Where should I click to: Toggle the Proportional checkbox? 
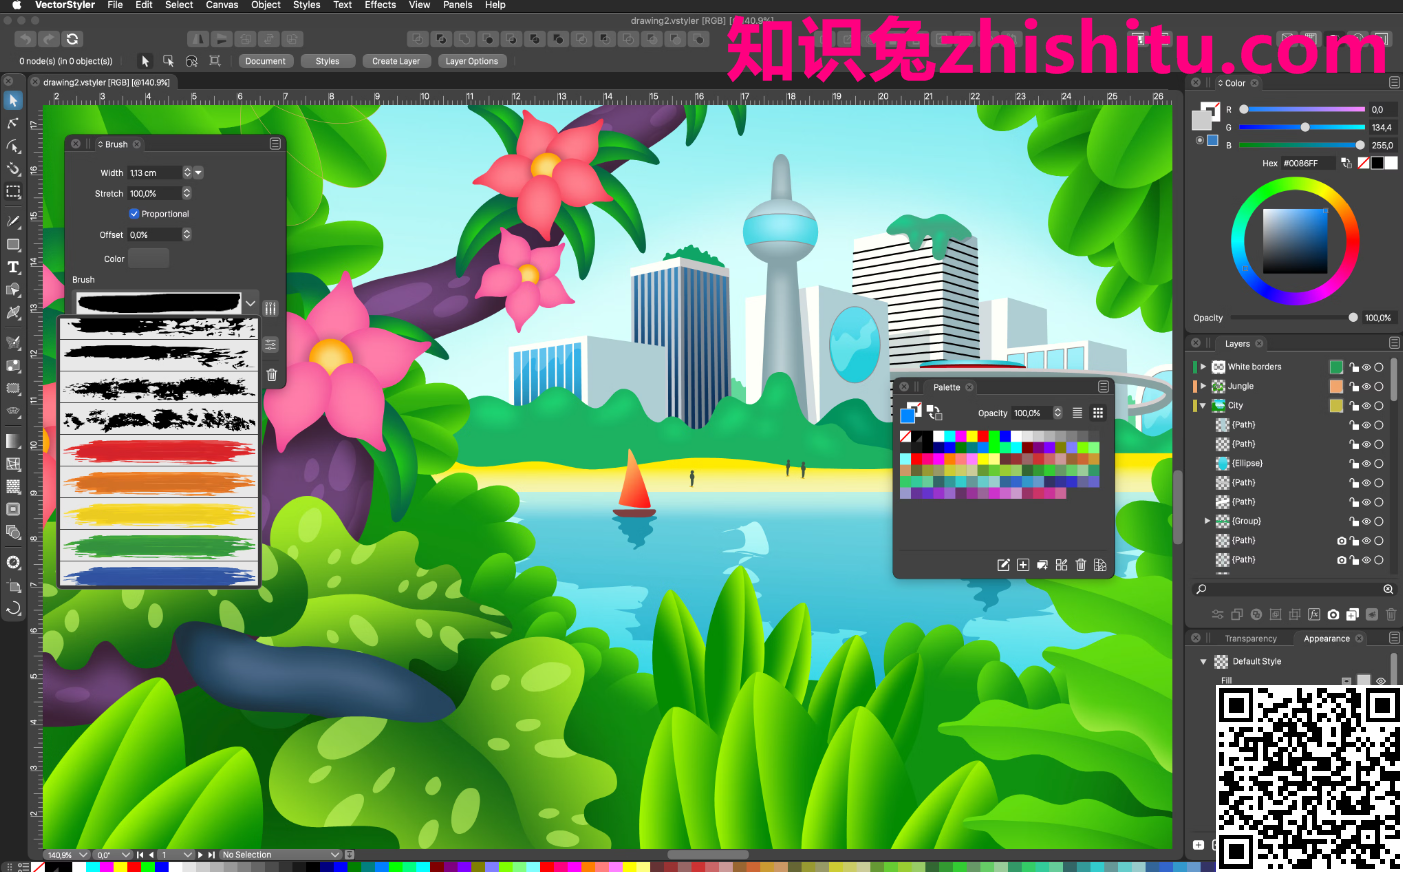pos(134,214)
